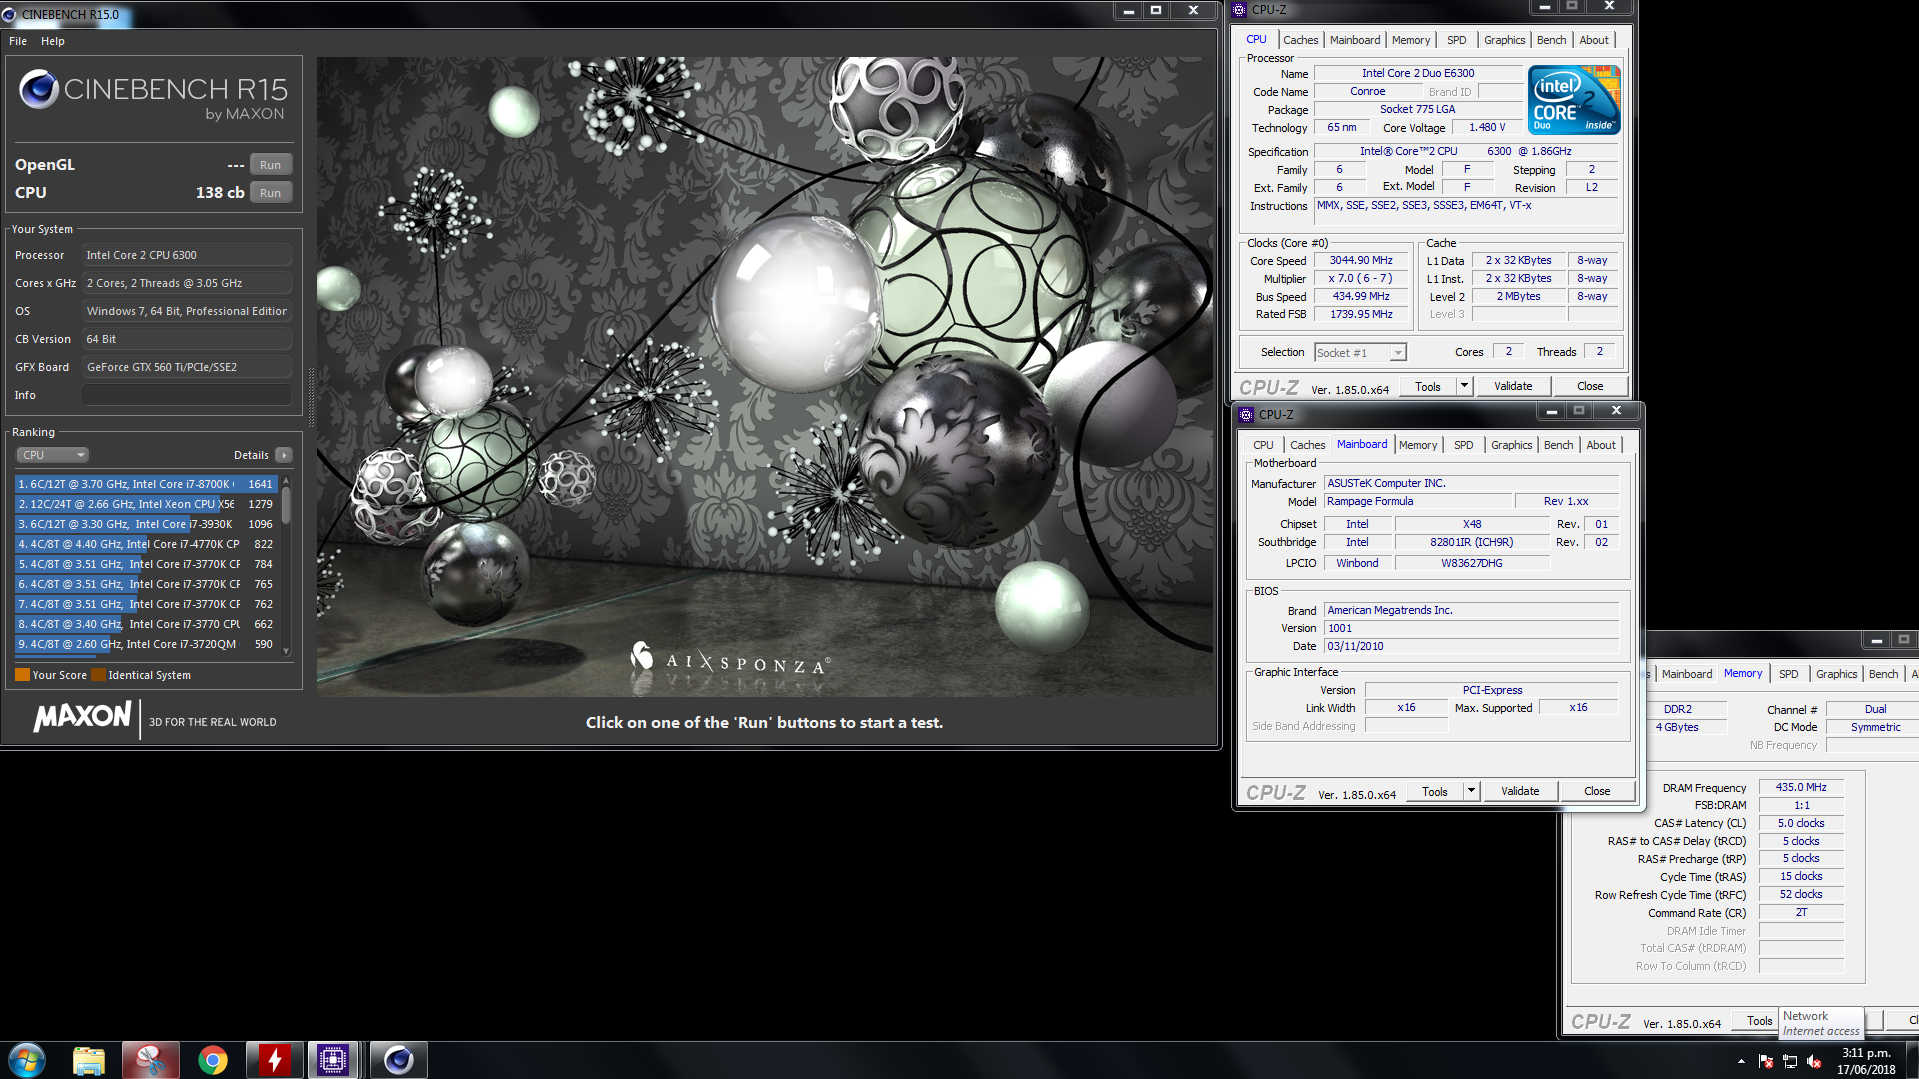Open the File menu in Cinebench
This screenshot has width=1919, height=1079.
18,41
